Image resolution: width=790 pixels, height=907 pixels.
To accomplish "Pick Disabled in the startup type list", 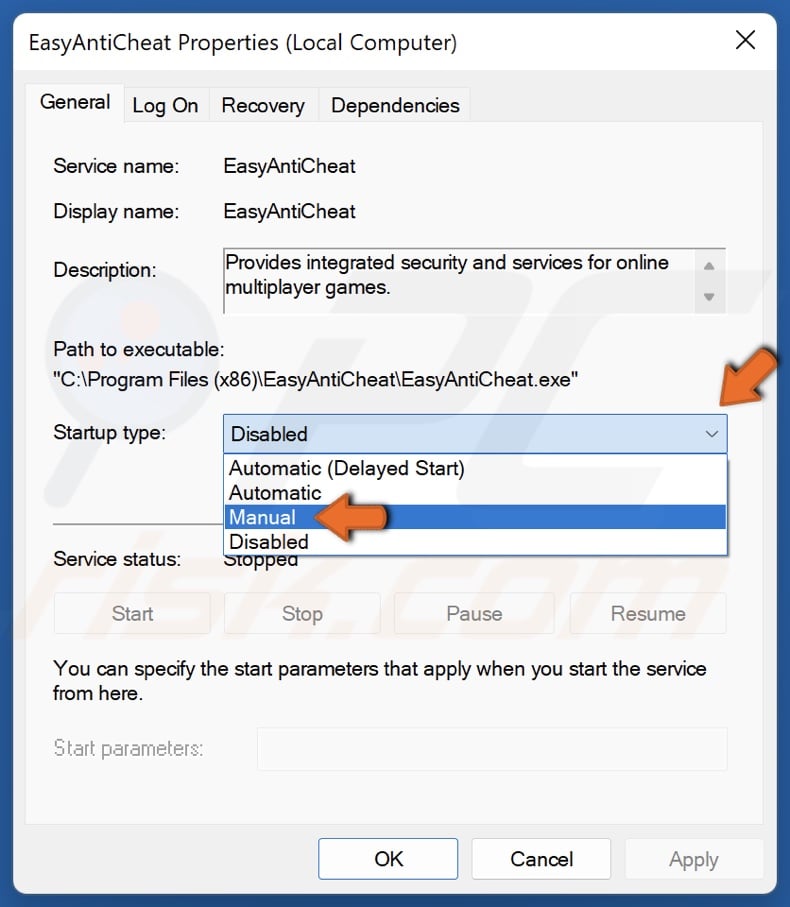I will click(x=267, y=541).
